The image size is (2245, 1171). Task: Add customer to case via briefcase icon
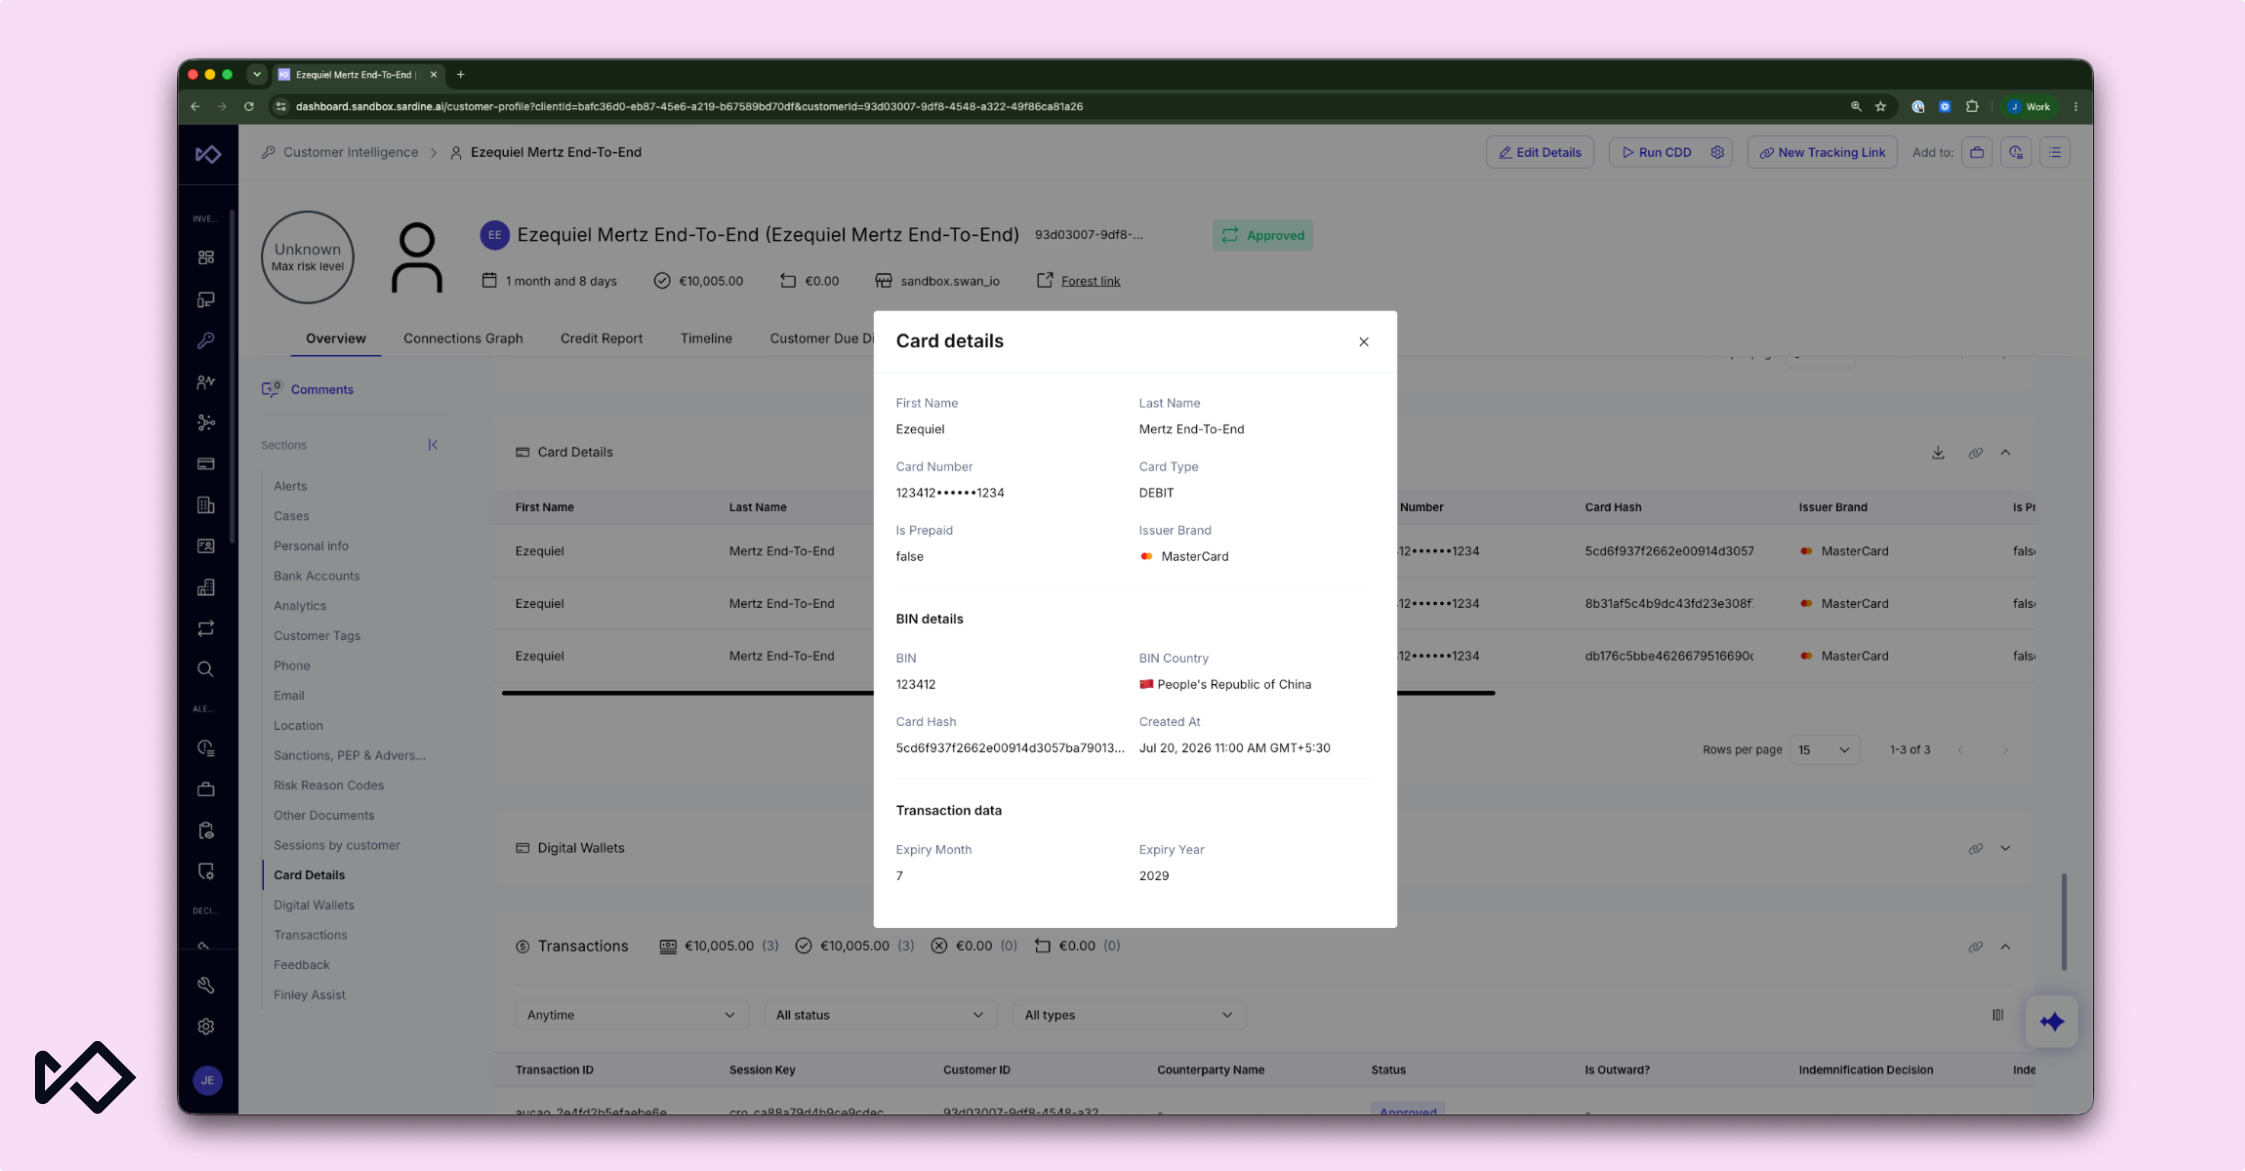click(1977, 152)
